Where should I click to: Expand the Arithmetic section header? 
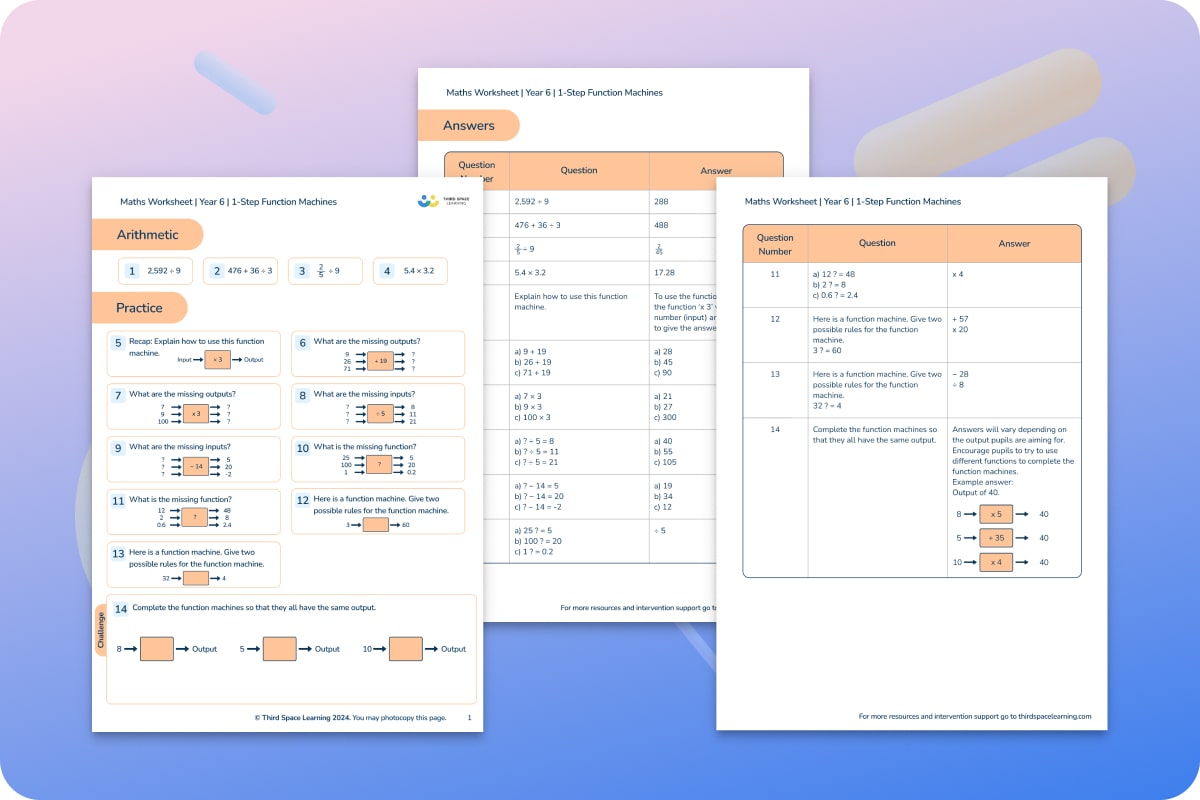[148, 234]
